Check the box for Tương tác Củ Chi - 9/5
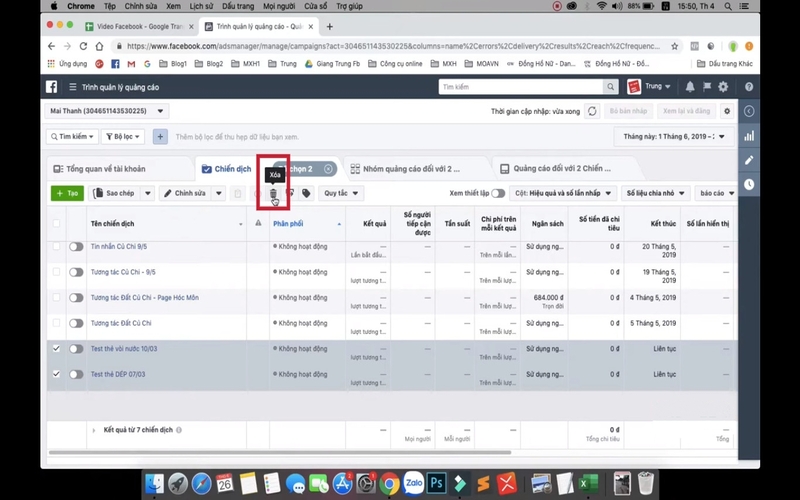Viewport: 800px width, 500px height. 56,272
